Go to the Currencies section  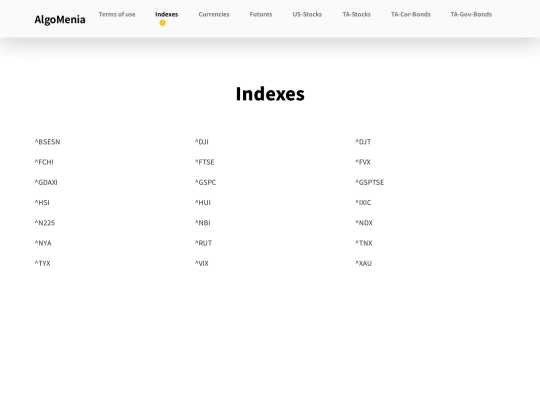214,14
